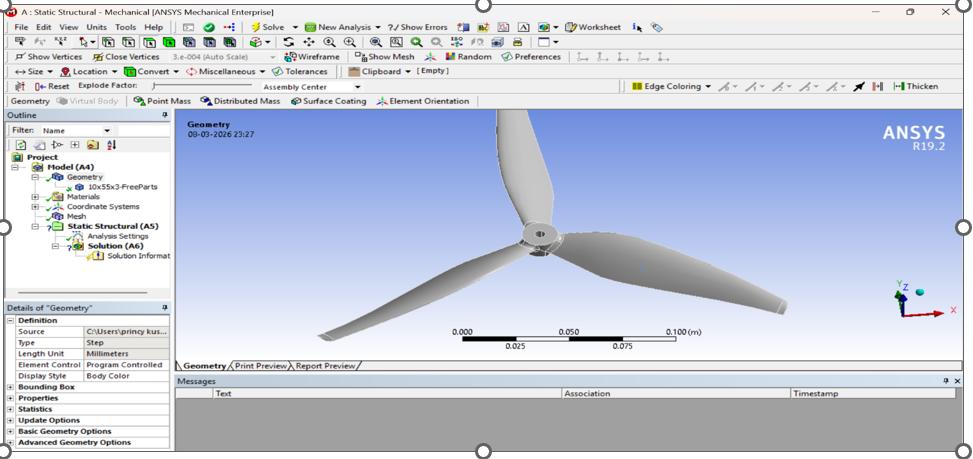The image size is (973, 459).
Task: Click the Refresh icon in Outline toolbar
Action: coord(20,145)
